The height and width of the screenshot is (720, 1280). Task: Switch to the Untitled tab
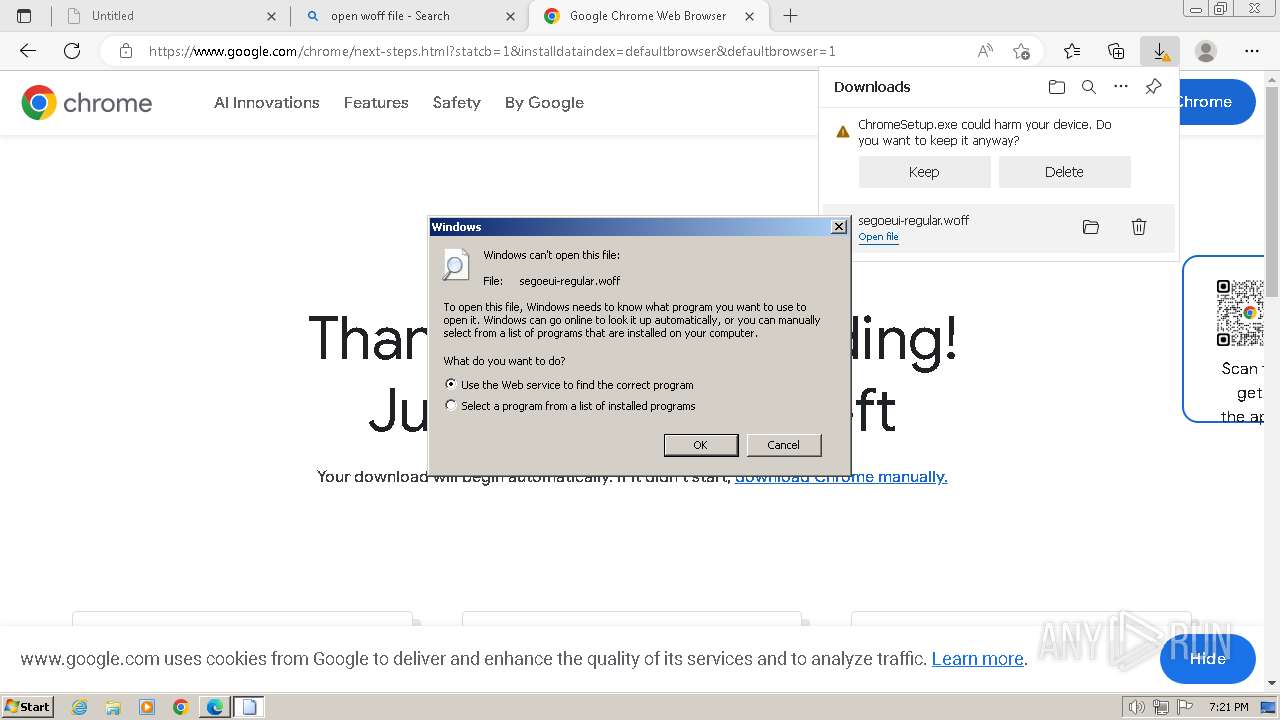(170, 16)
